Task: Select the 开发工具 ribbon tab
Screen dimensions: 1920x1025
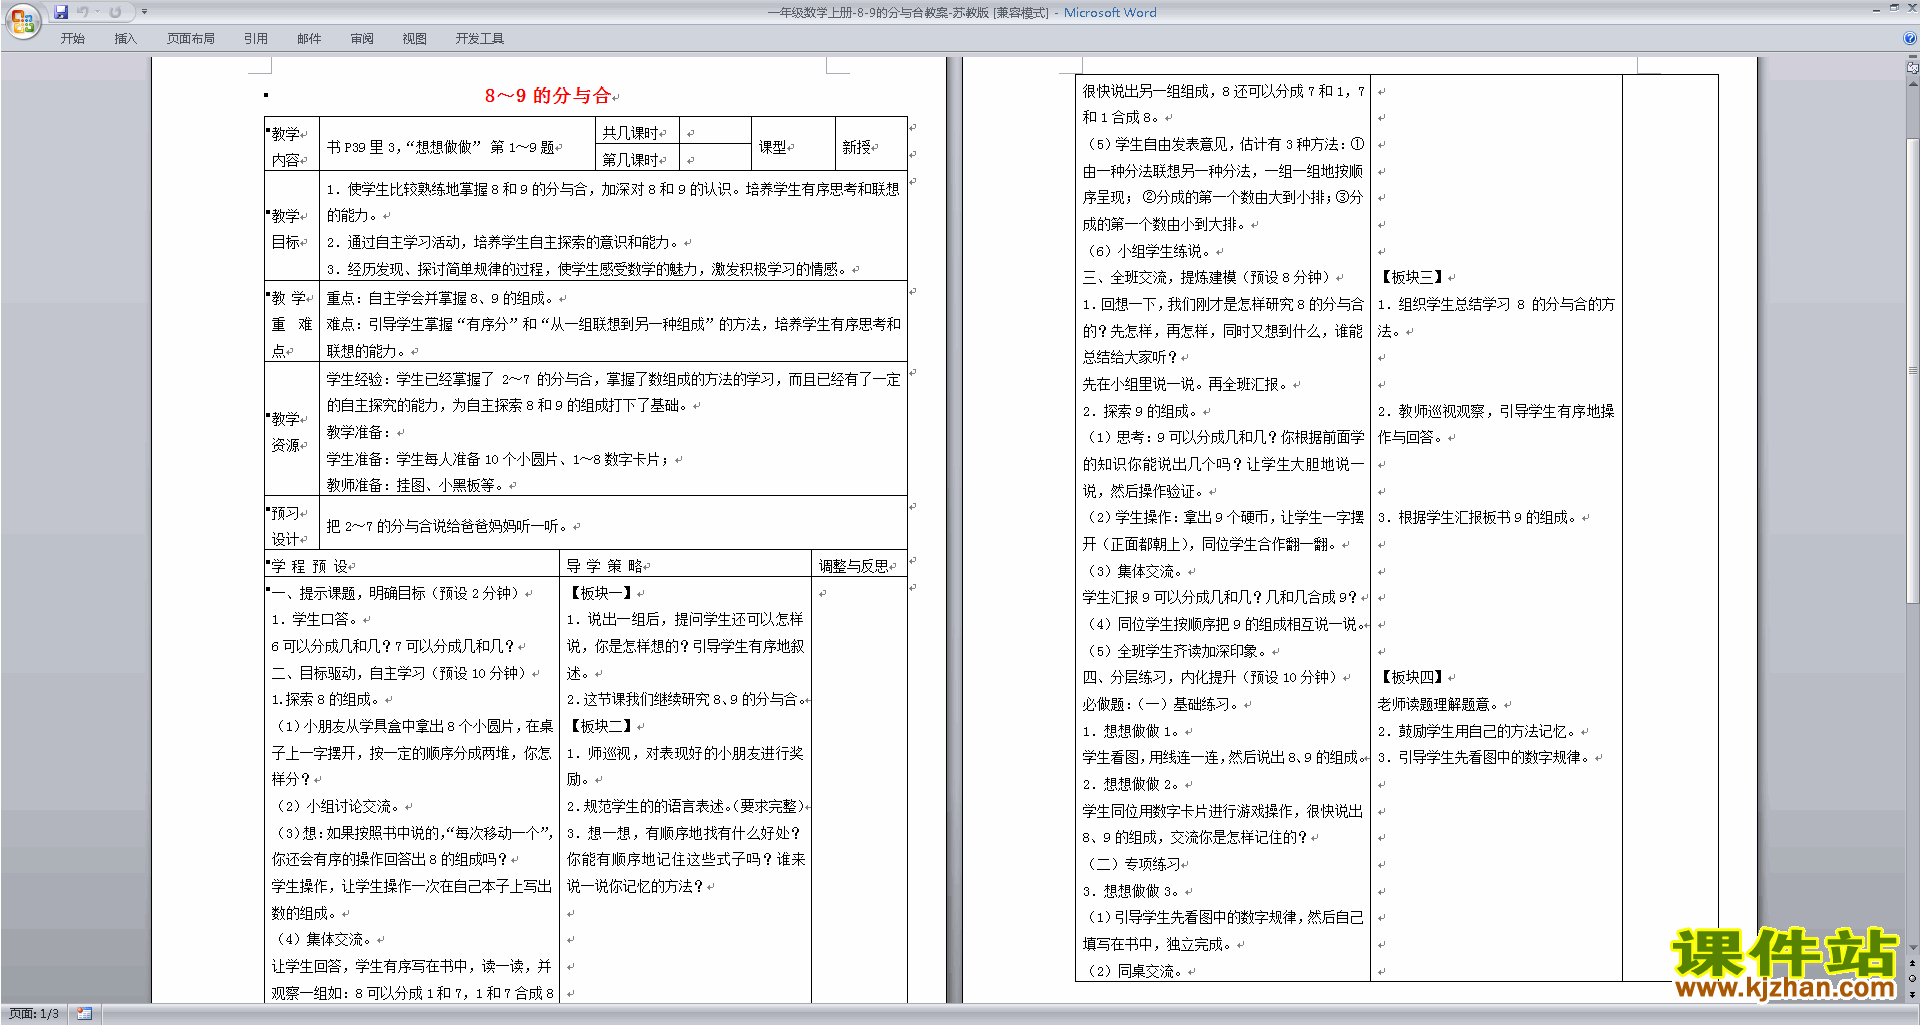Action: tap(480, 39)
